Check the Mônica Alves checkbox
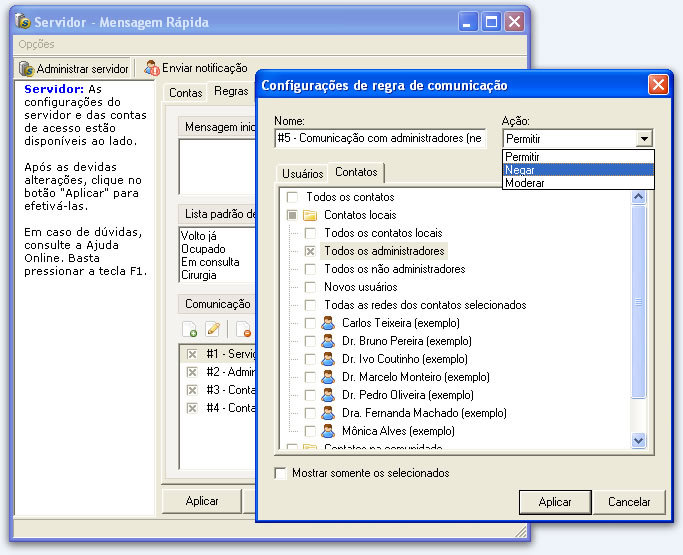 (x=310, y=431)
